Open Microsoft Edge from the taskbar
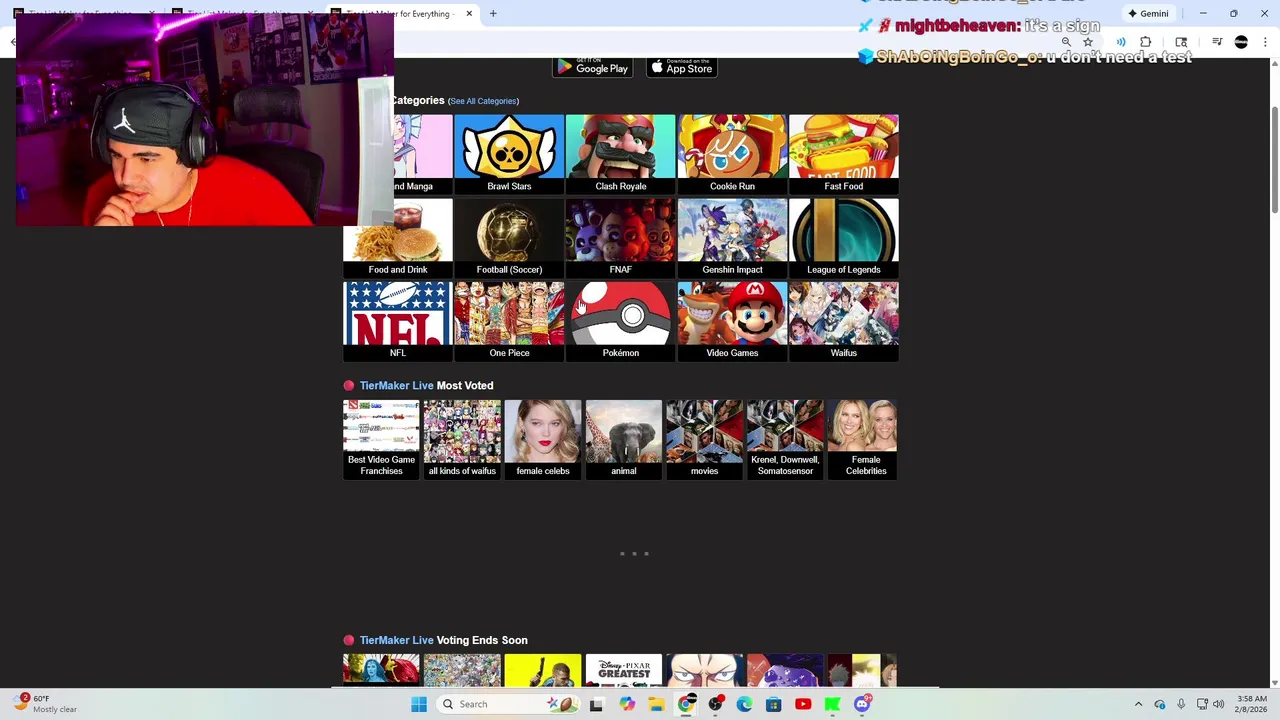 (745, 704)
